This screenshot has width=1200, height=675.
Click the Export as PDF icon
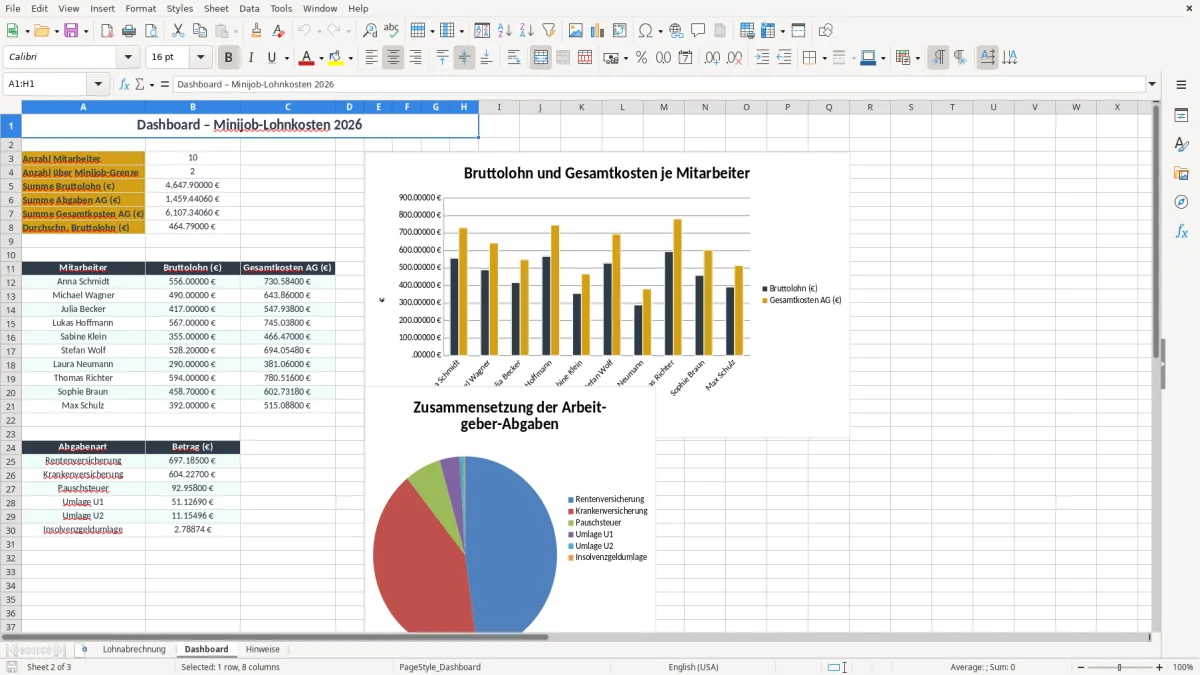[107, 31]
